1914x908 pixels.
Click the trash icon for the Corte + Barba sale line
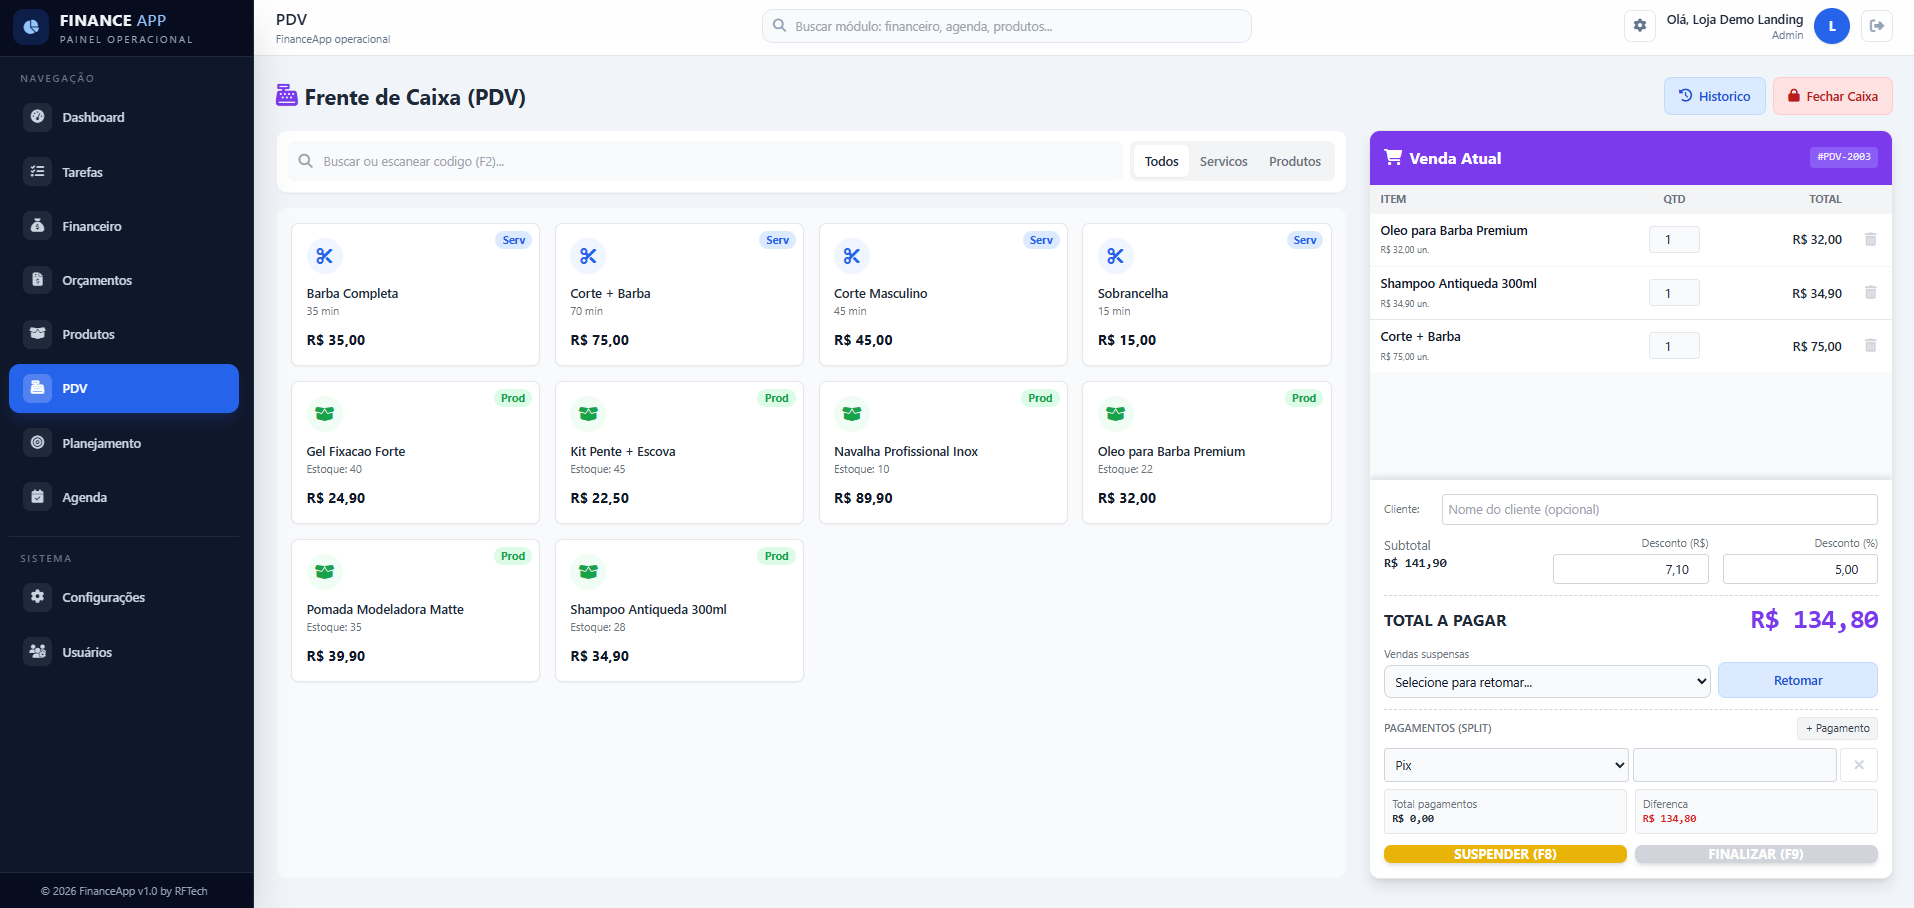(1870, 346)
